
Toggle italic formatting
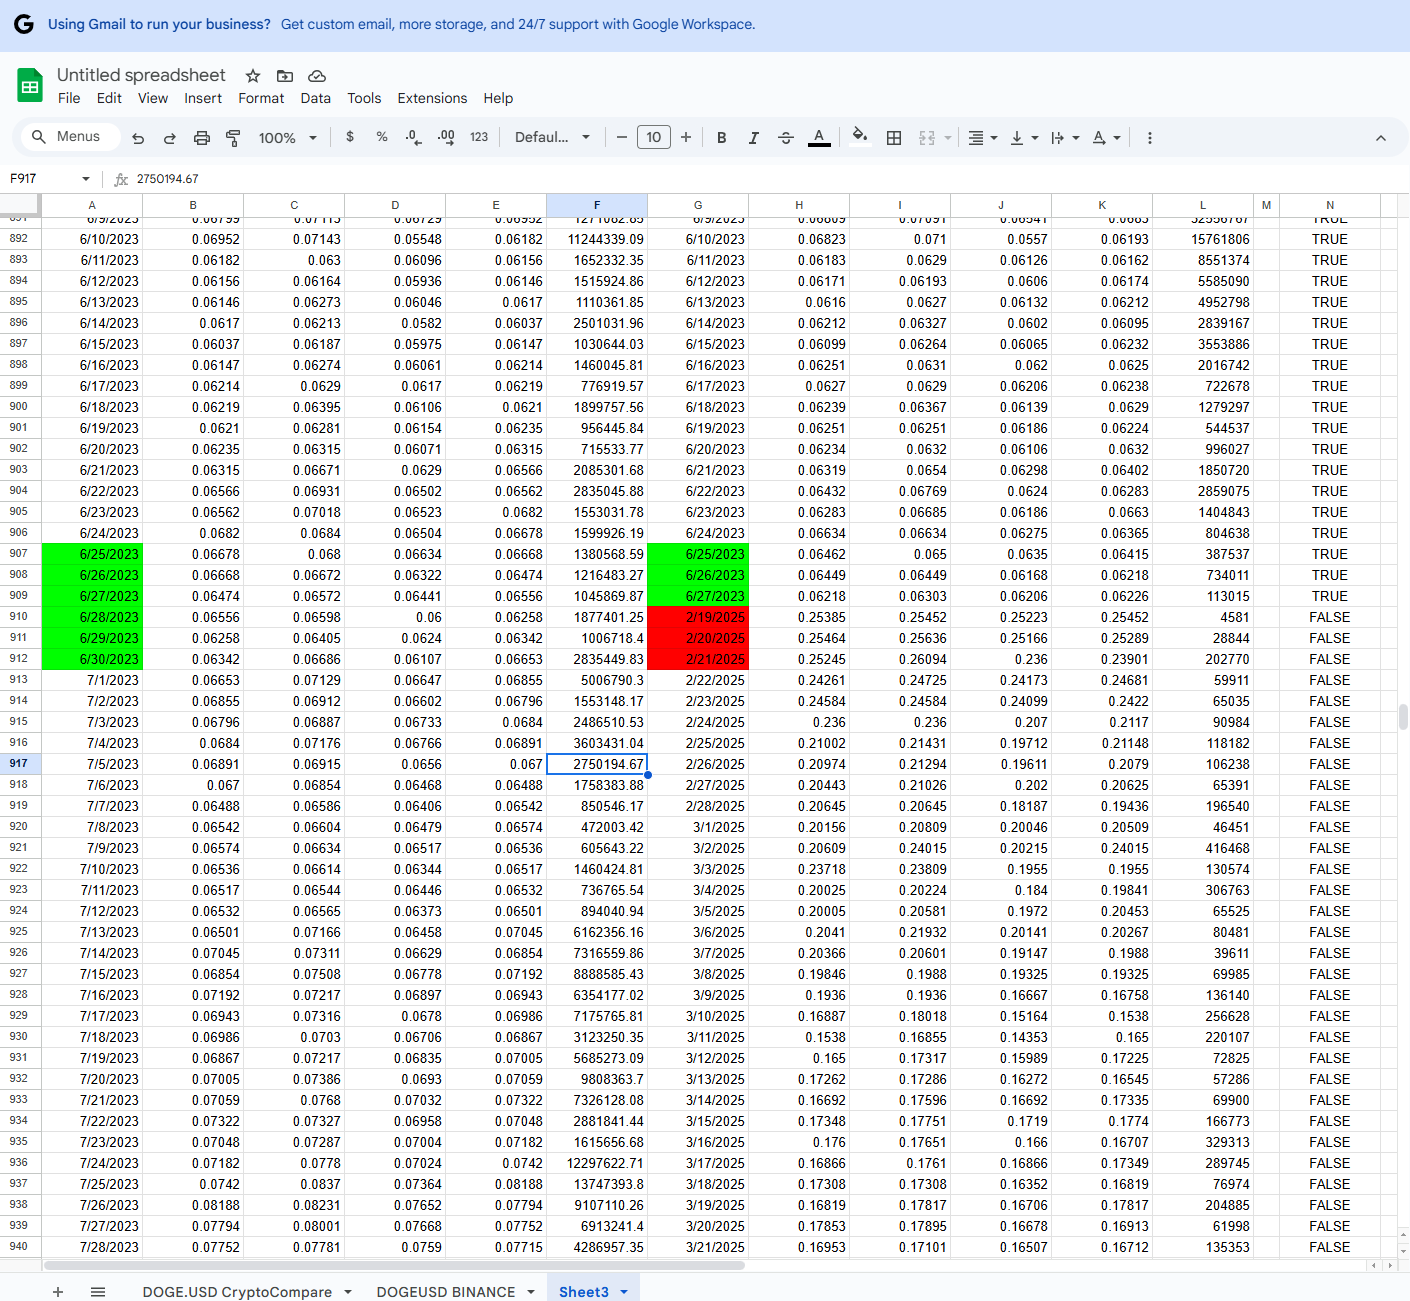tap(753, 138)
